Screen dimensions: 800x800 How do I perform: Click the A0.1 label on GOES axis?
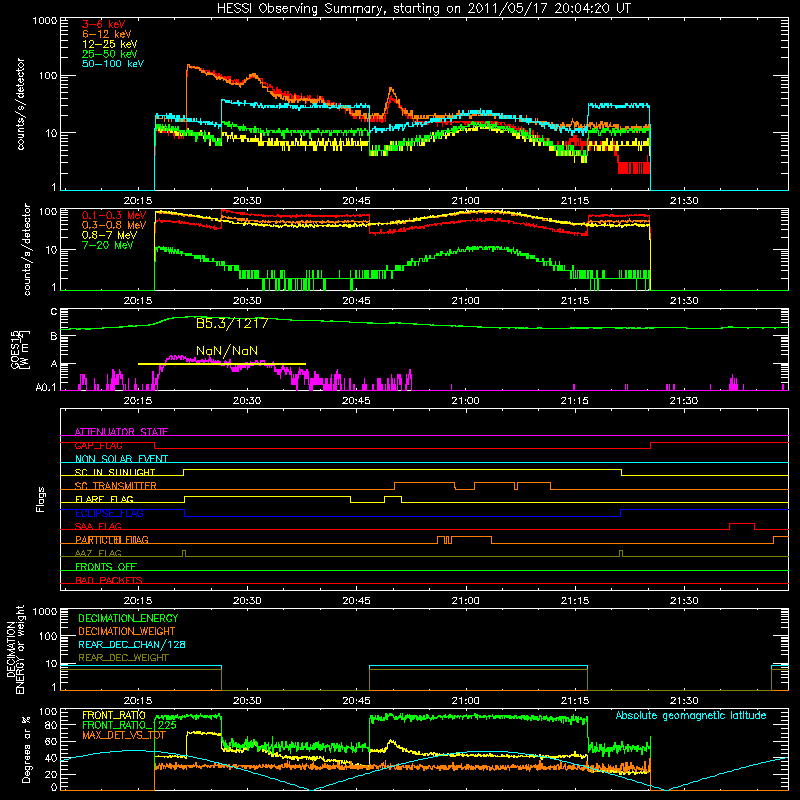pyautogui.click(x=45, y=388)
